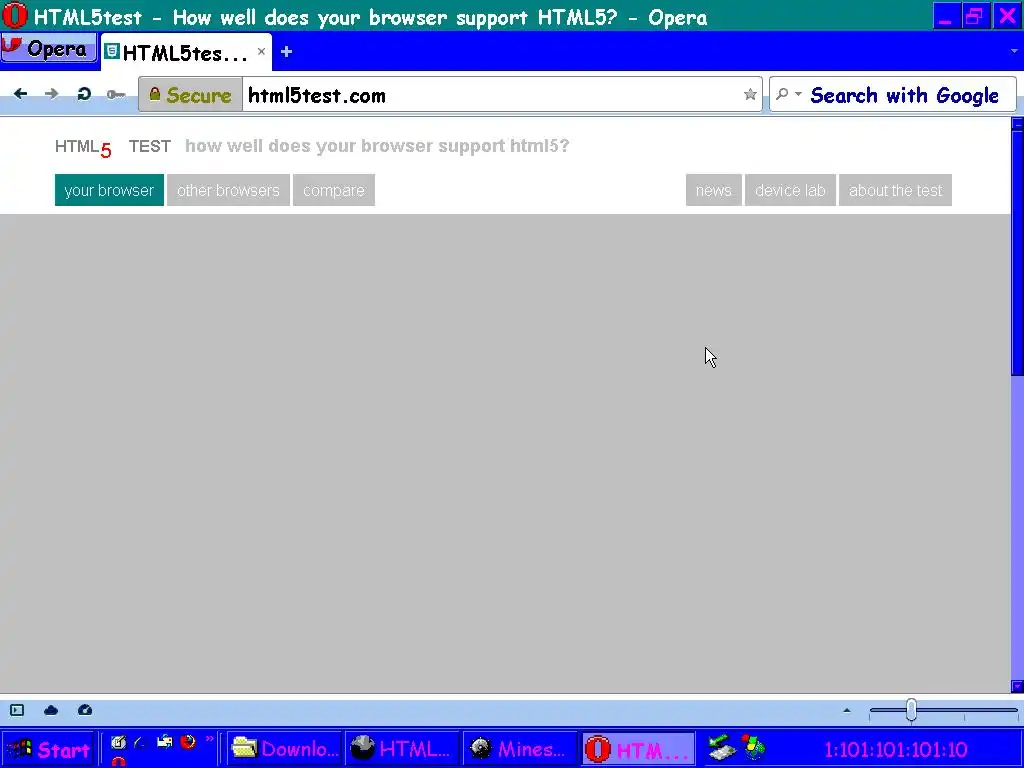This screenshot has height=768, width=1024.
Task: Open search engine dropdown magnifier
Action: click(787, 95)
